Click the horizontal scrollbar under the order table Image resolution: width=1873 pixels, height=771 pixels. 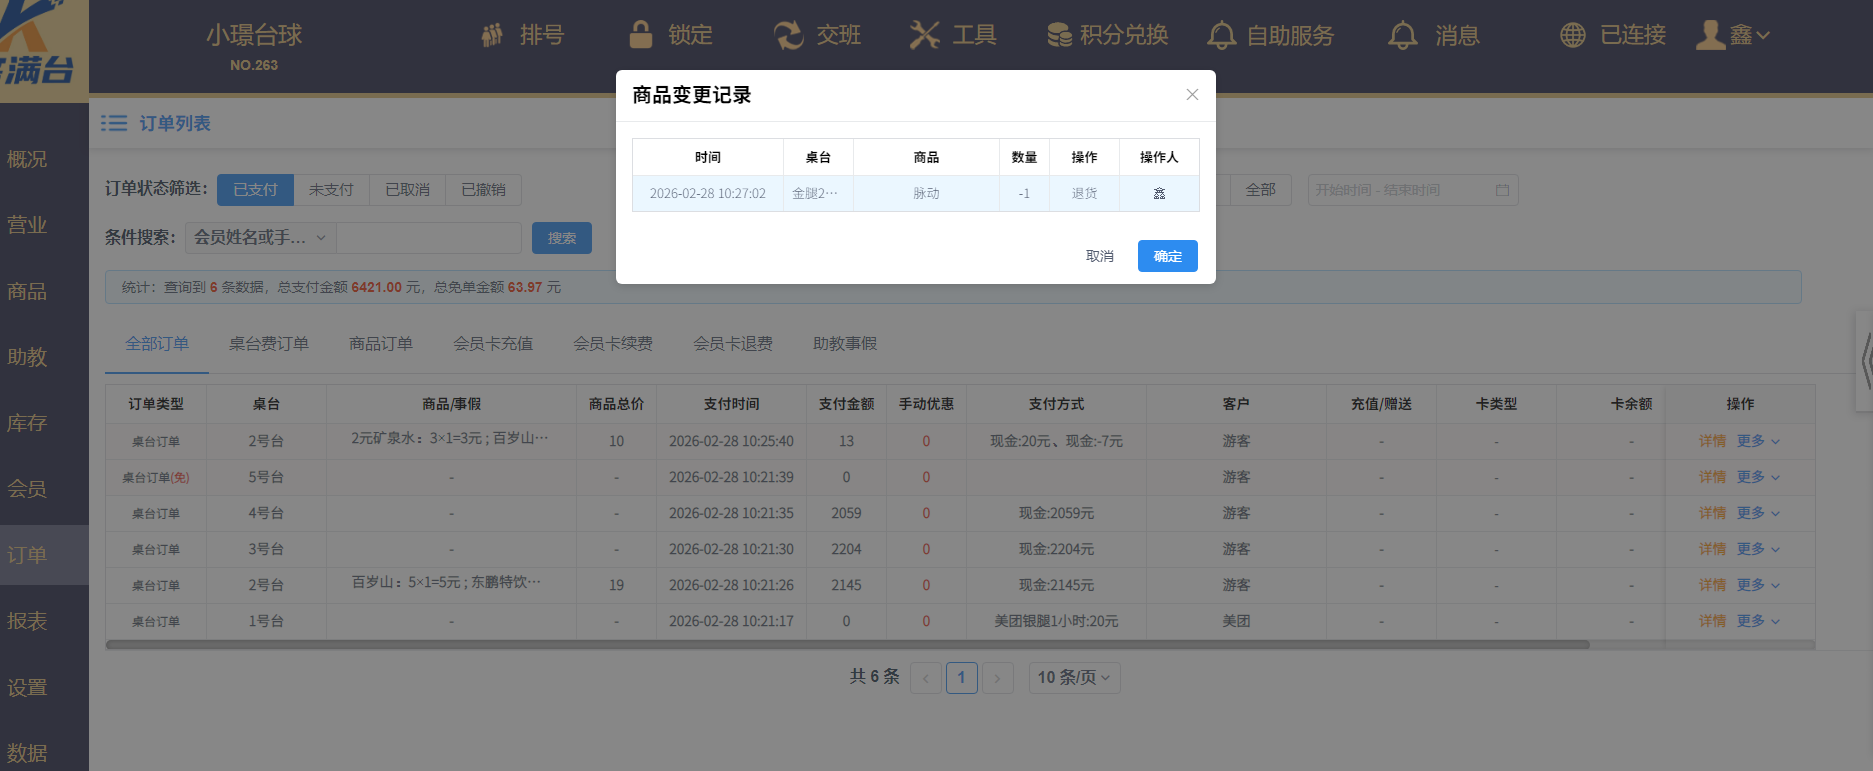(846, 645)
